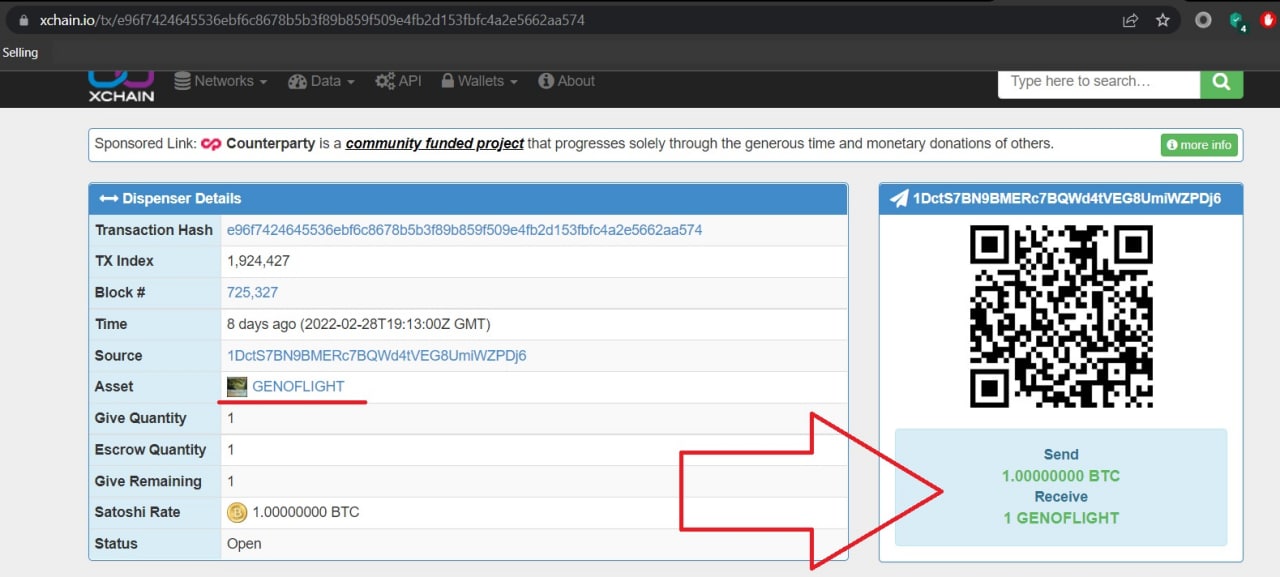Click the green shield extension icon

(x=1237, y=21)
